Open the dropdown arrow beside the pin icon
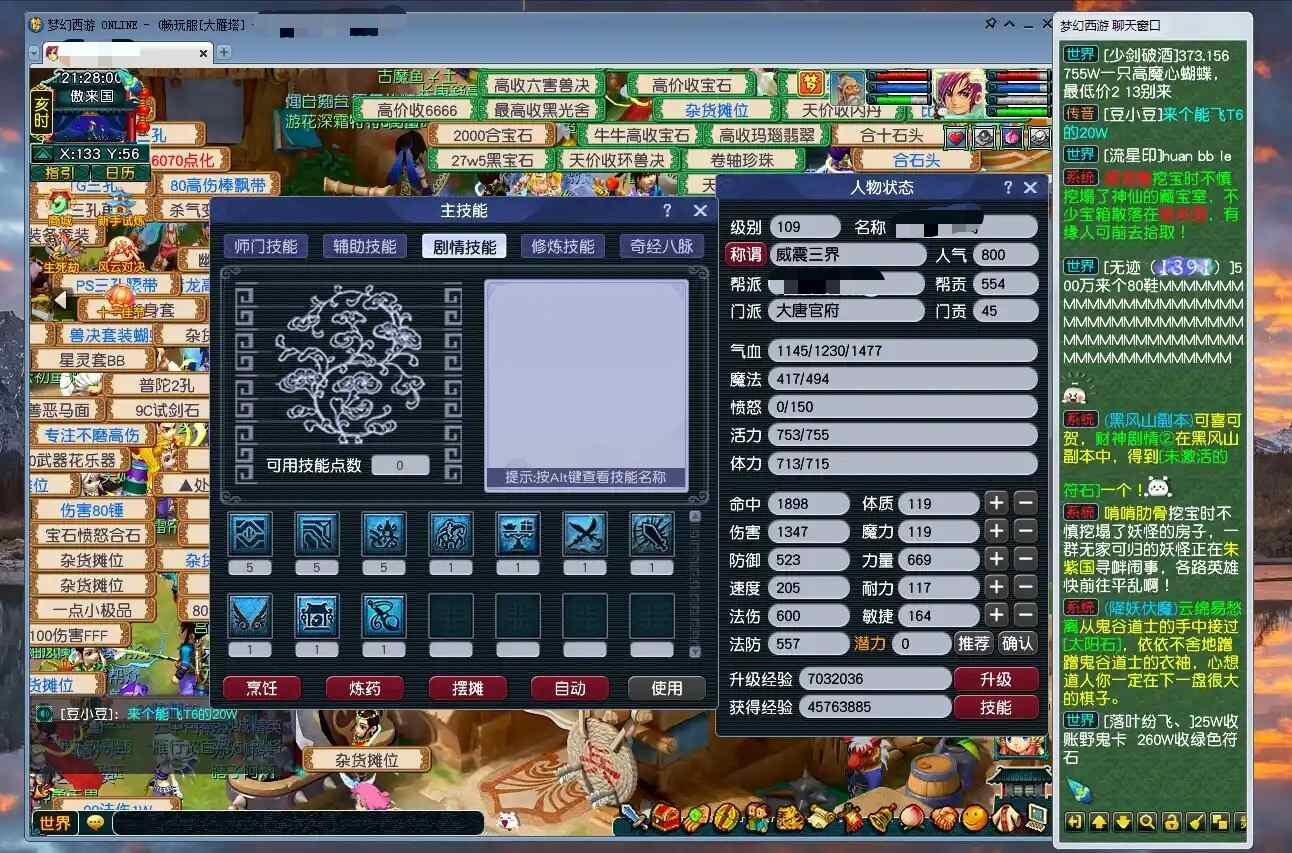 1010,23
